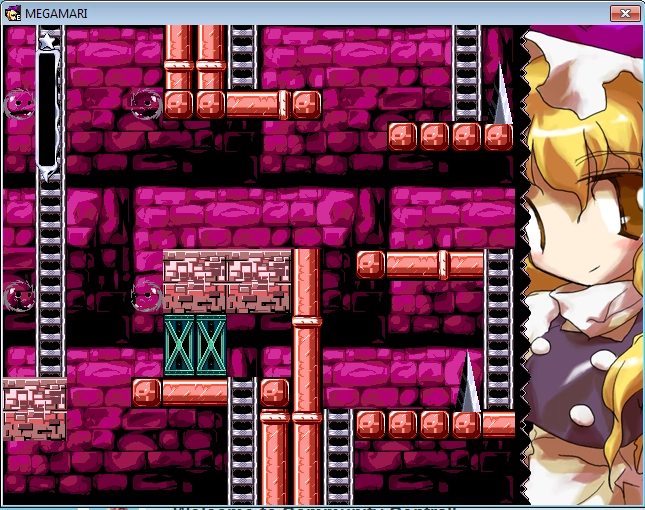Close the MEGAMARI window

pyautogui.click(x=625, y=14)
